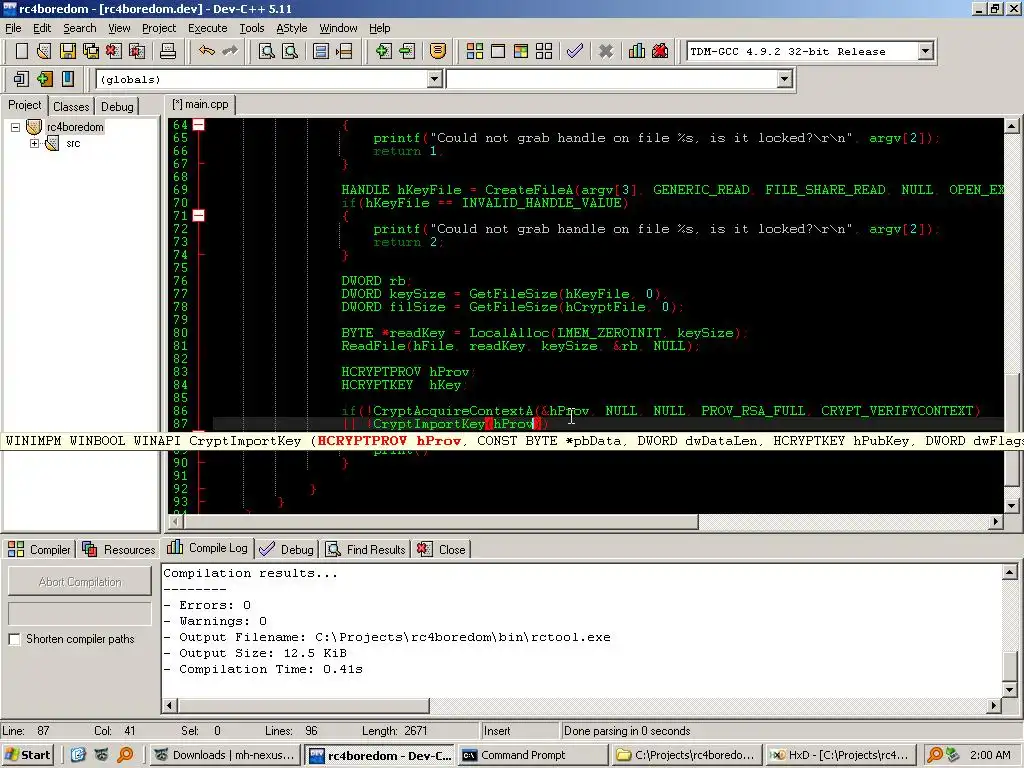The image size is (1024, 768).
Task: Switch to the Debug tab in left panel
Action: click(117, 106)
